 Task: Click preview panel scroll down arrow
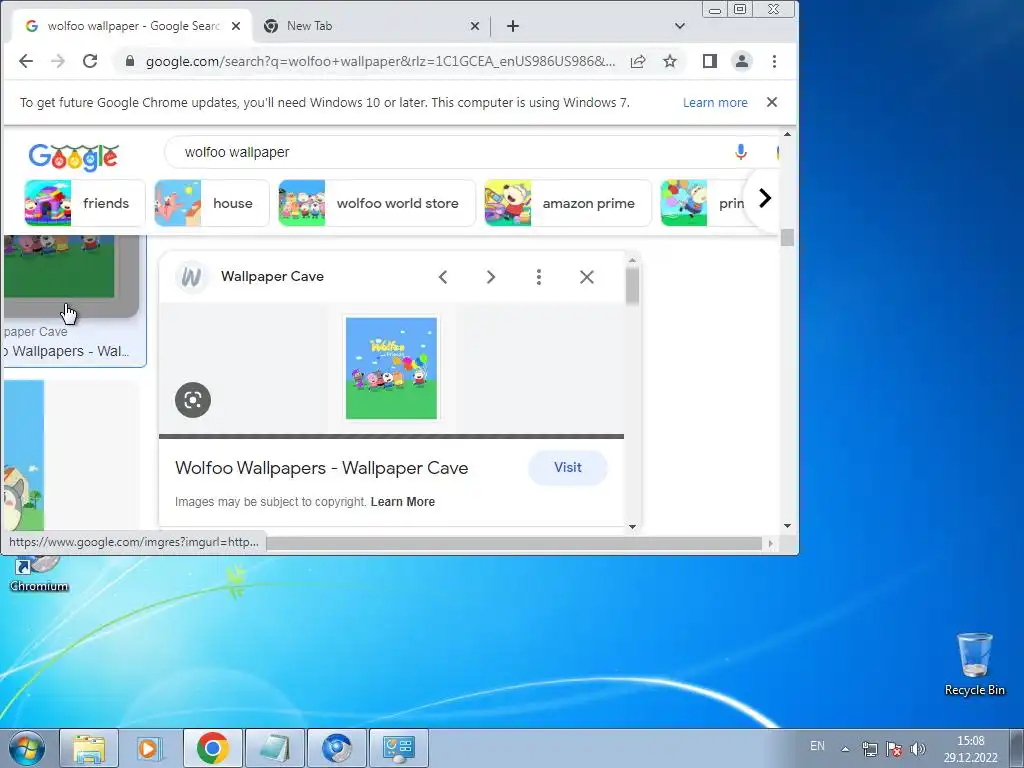coord(632,526)
